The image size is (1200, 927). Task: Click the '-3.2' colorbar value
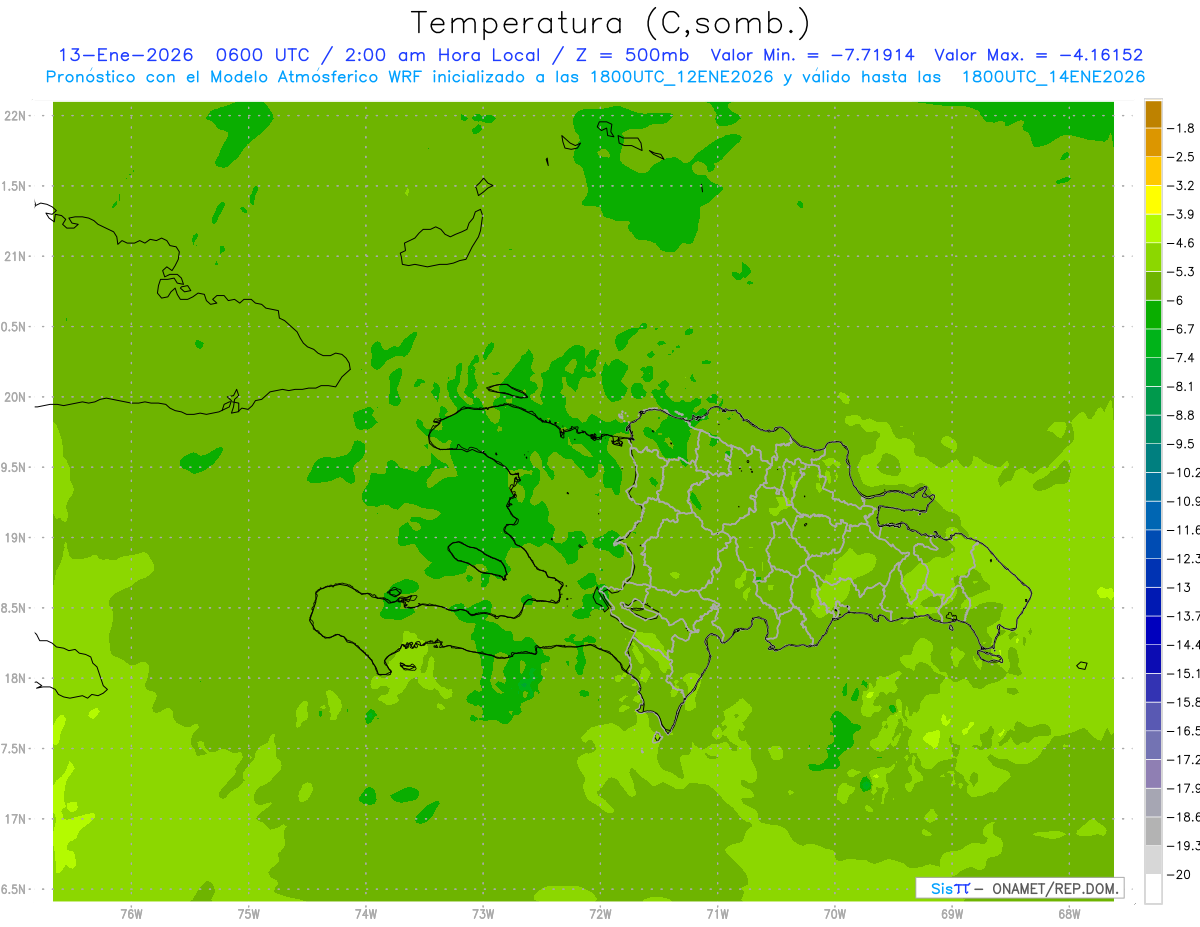point(1183,186)
